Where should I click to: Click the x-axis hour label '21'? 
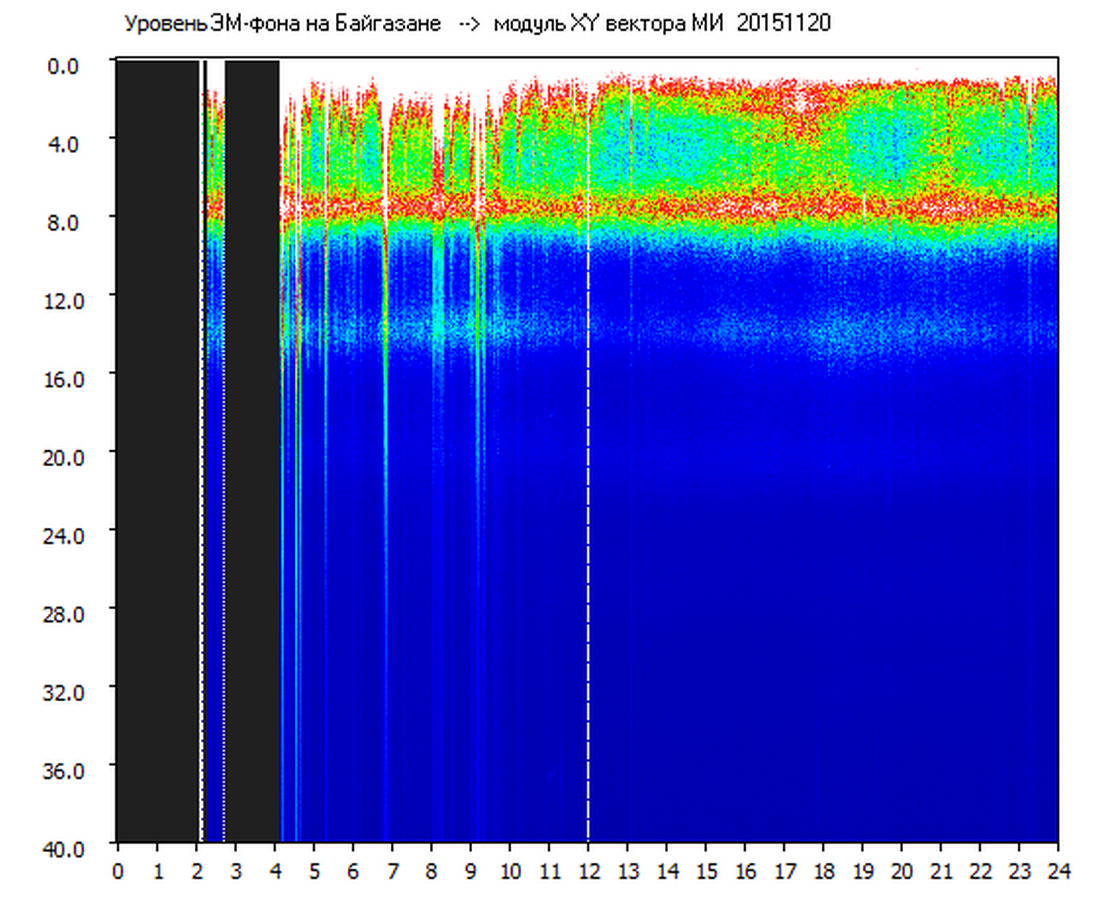tap(941, 871)
